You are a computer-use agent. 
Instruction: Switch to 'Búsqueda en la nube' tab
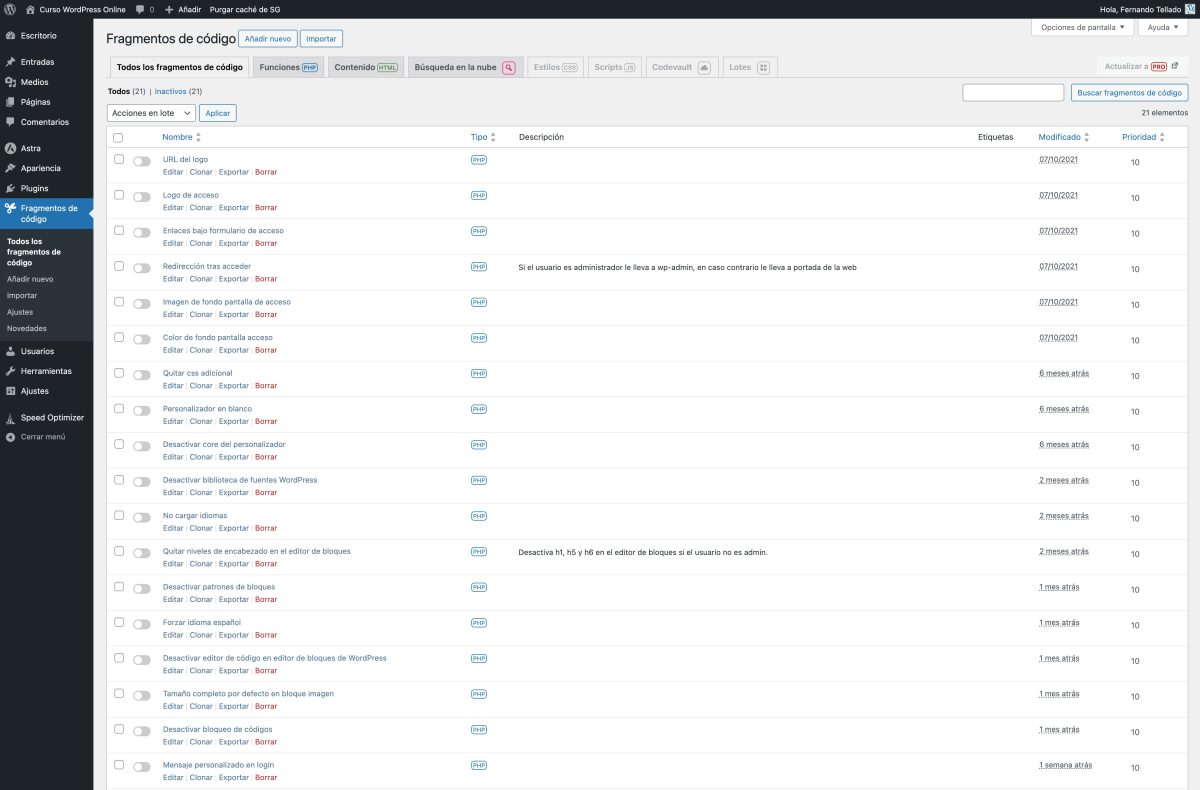click(465, 67)
